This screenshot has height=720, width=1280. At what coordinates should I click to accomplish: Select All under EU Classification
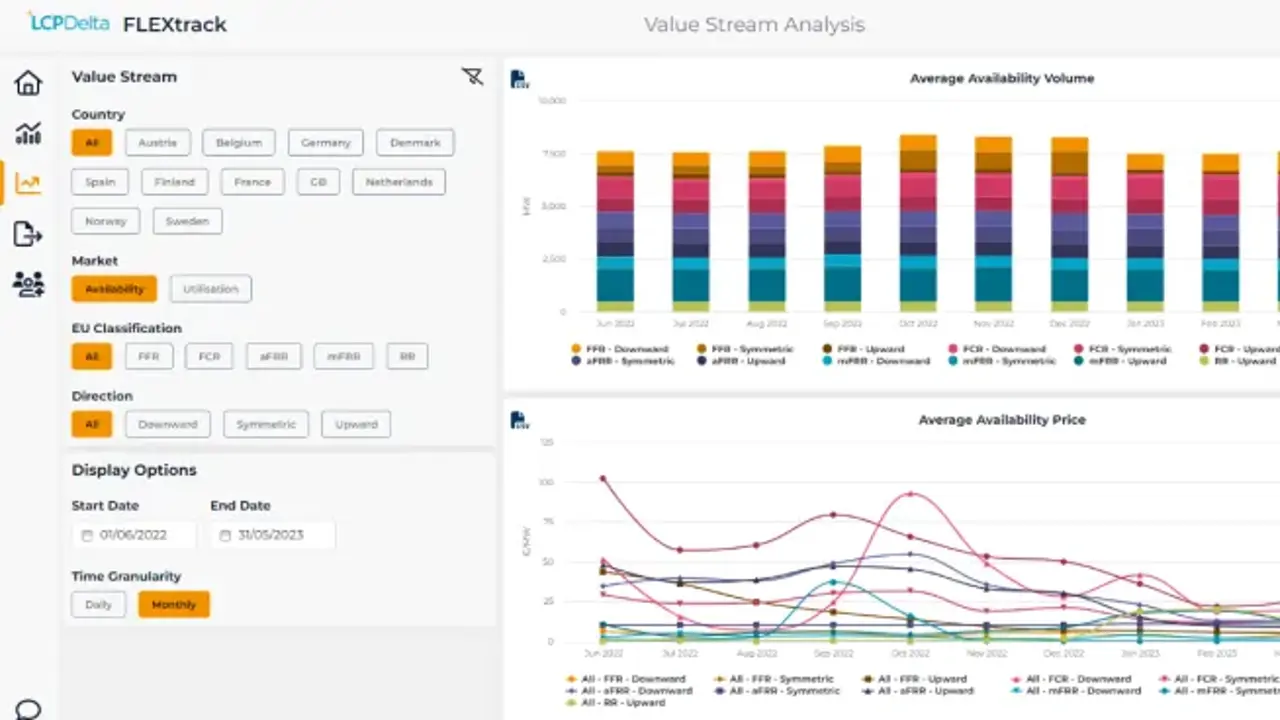(x=92, y=356)
